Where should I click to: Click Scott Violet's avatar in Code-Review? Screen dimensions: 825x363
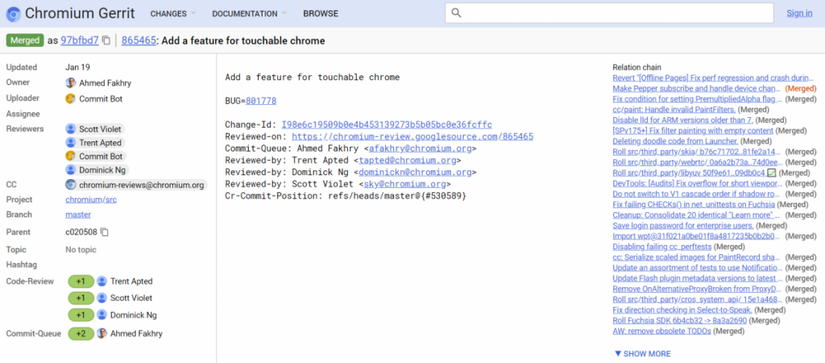pos(102,298)
